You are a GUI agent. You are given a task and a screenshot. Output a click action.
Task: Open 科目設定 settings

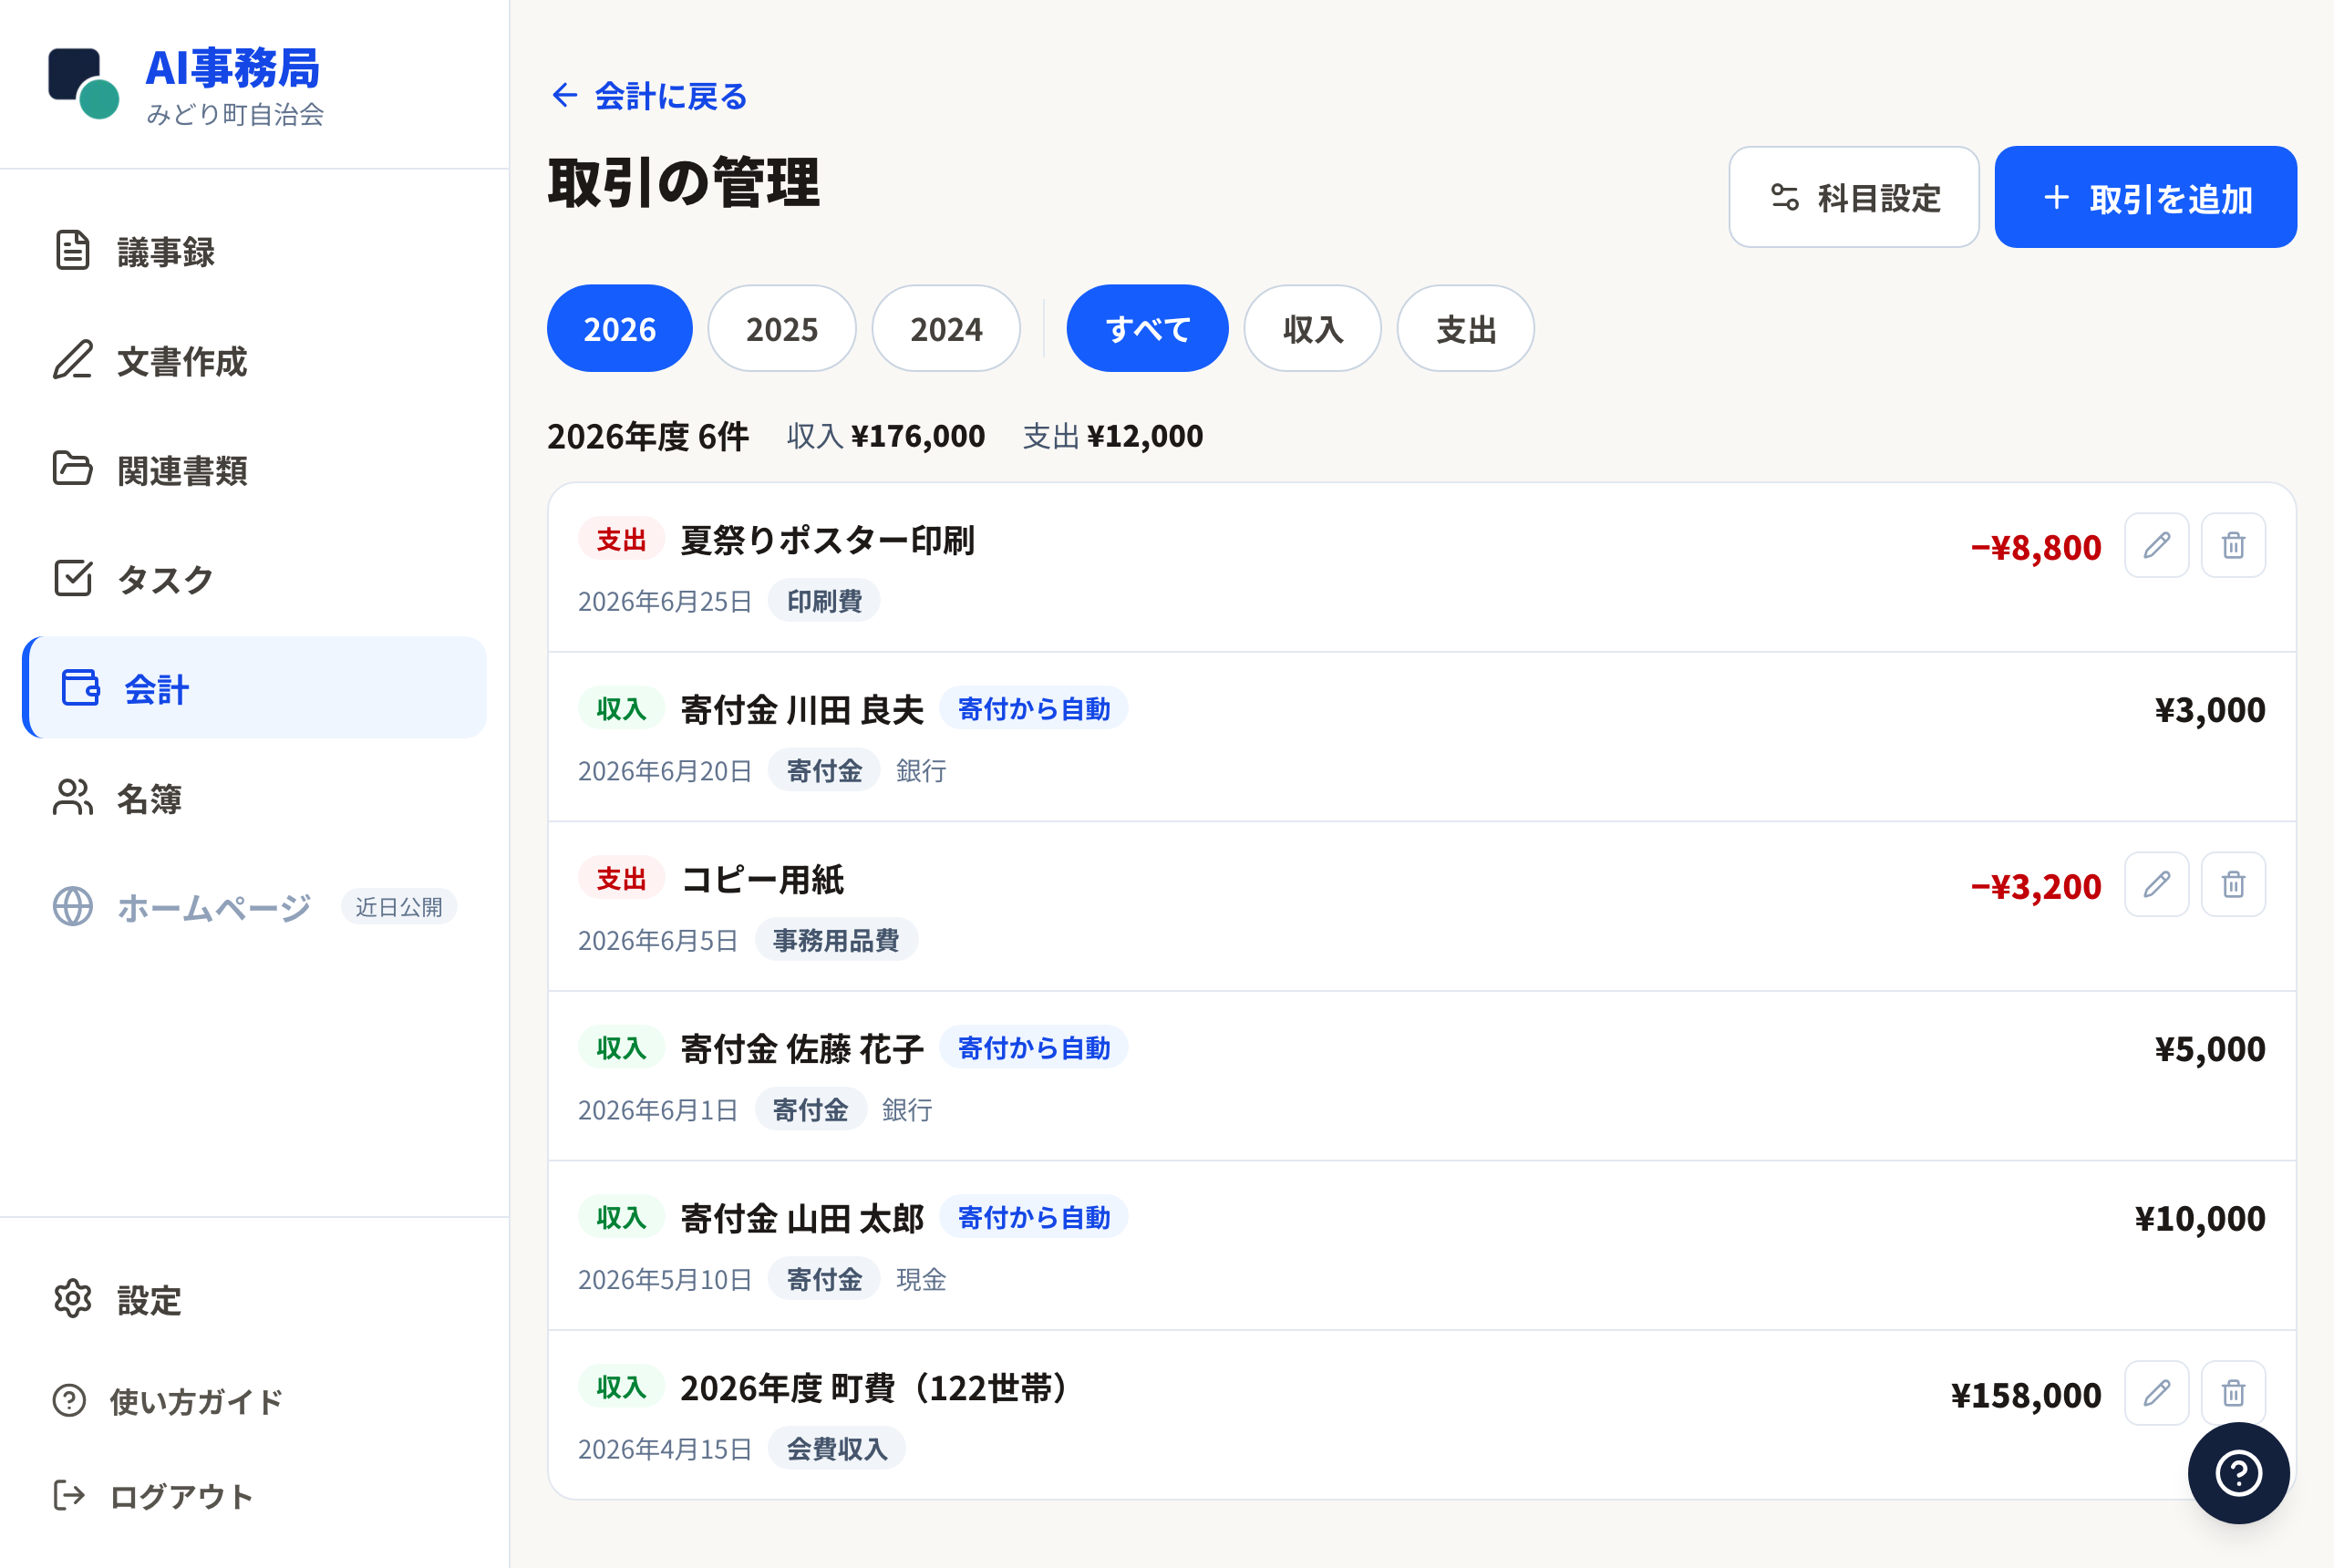(1854, 197)
